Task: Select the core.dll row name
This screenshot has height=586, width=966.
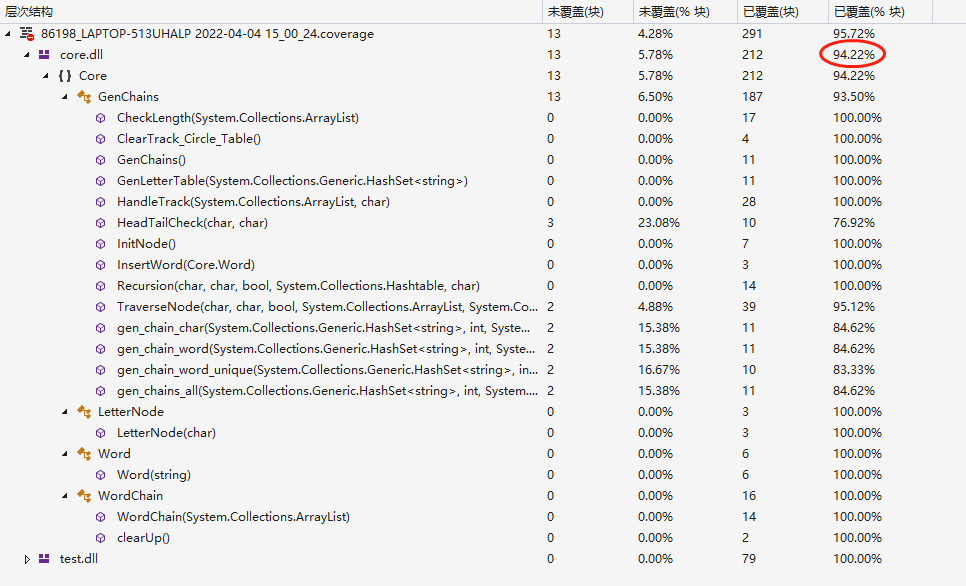Action: click(81, 55)
